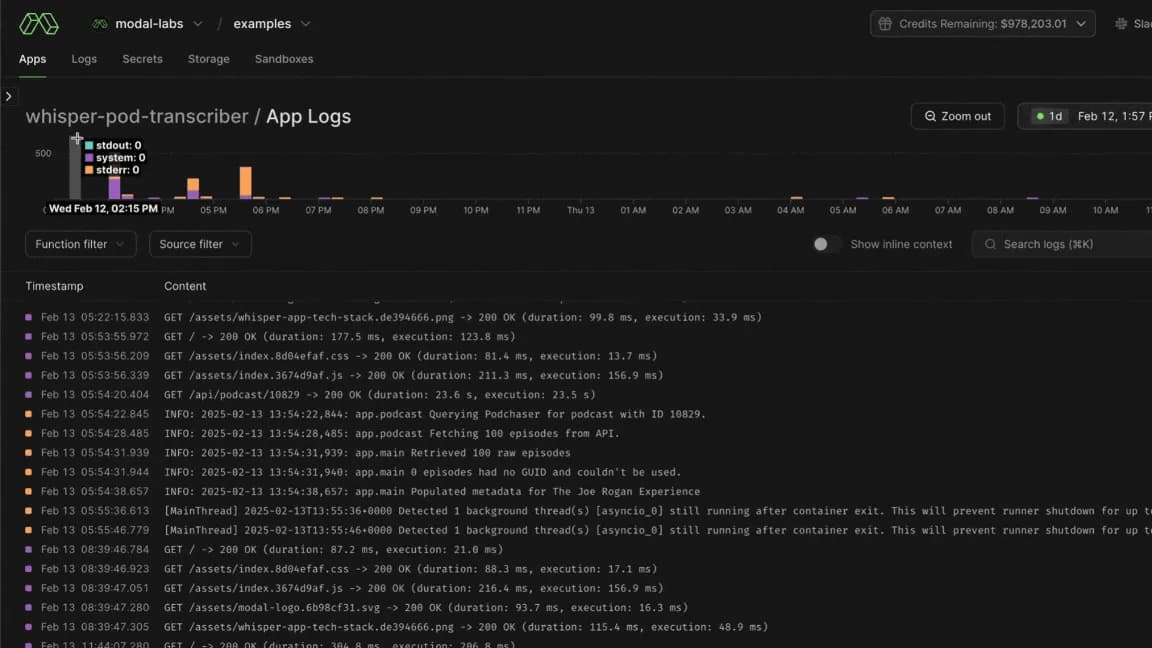Click the Zoom out button
The image size is (1152, 648).
957,116
